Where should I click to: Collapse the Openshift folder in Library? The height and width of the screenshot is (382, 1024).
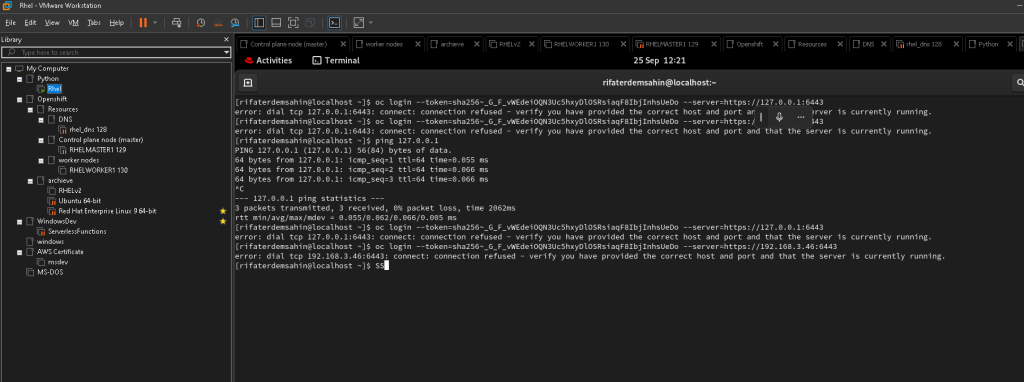pos(20,99)
